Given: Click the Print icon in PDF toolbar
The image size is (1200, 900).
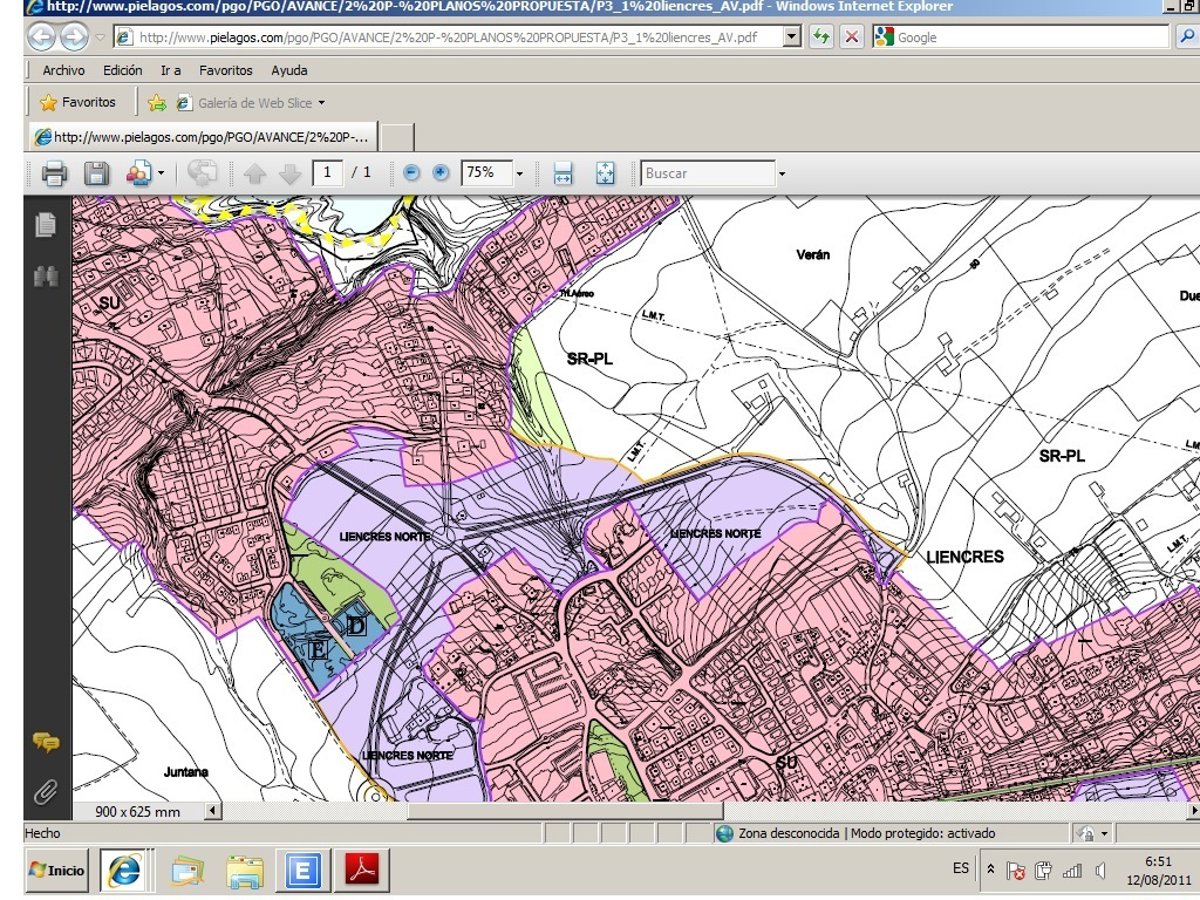Looking at the screenshot, I should tap(54, 174).
